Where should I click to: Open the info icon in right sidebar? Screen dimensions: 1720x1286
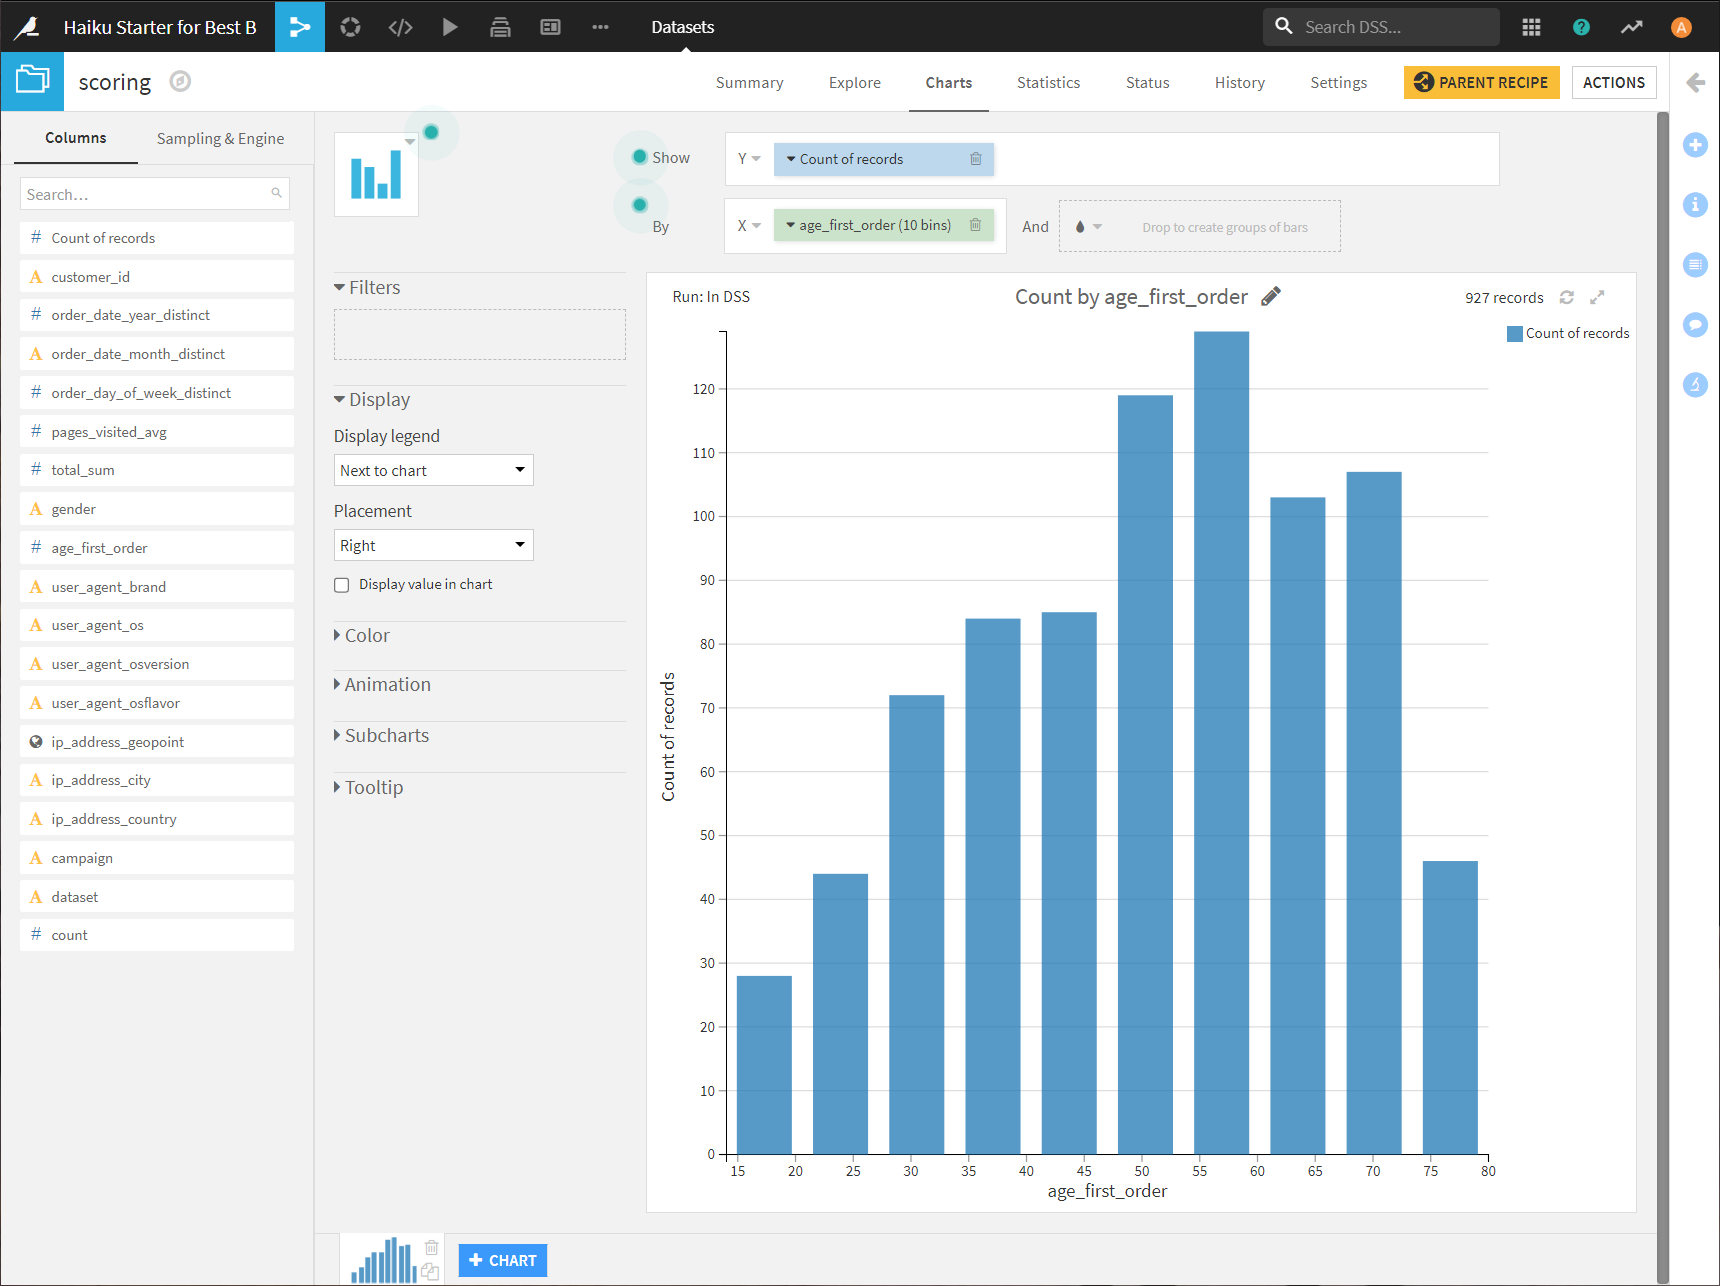(1695, 204)
